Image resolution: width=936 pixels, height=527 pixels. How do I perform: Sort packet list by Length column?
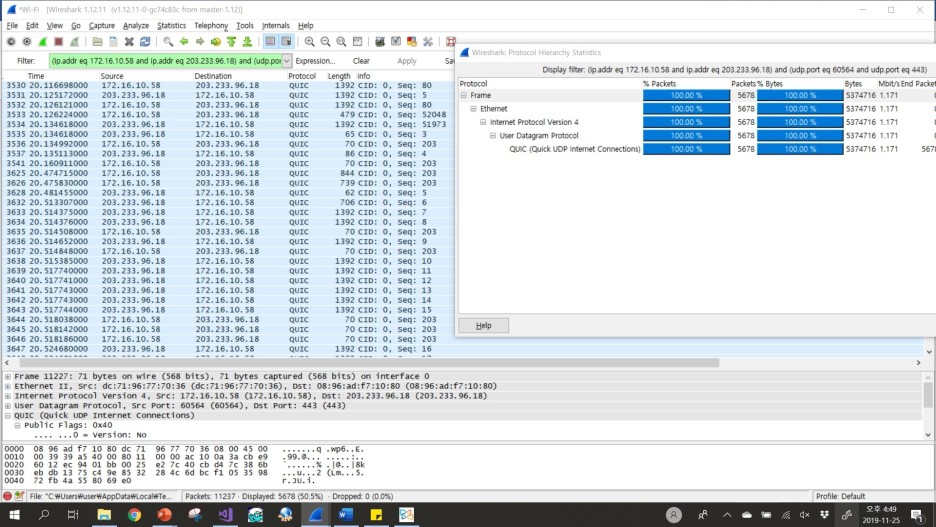(x=339, y=76)
